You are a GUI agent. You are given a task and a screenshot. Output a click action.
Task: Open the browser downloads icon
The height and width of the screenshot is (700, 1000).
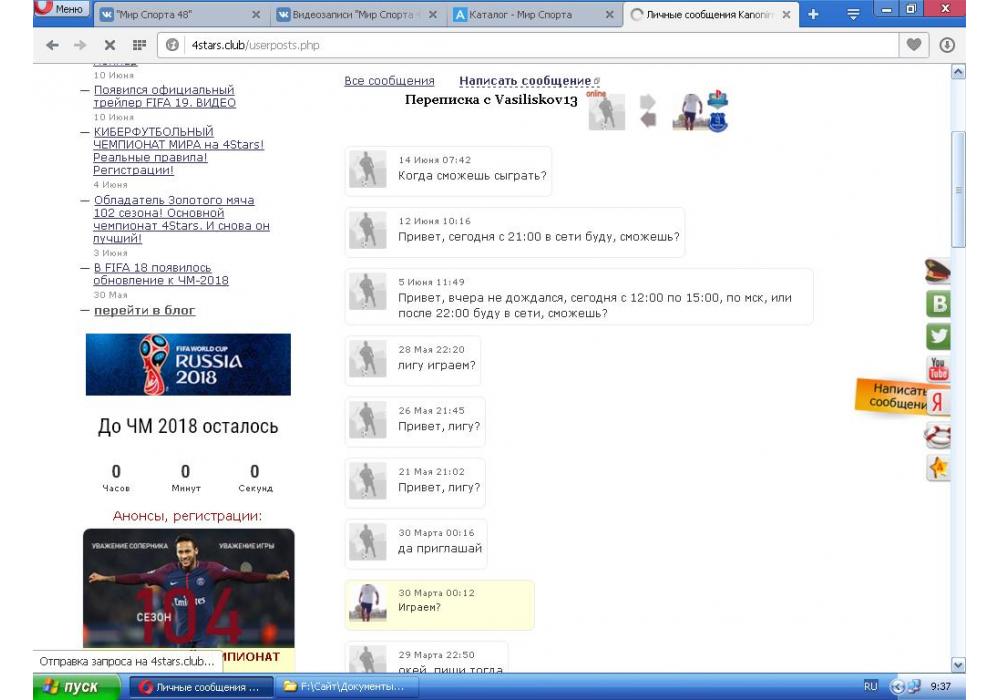(946, 45)
